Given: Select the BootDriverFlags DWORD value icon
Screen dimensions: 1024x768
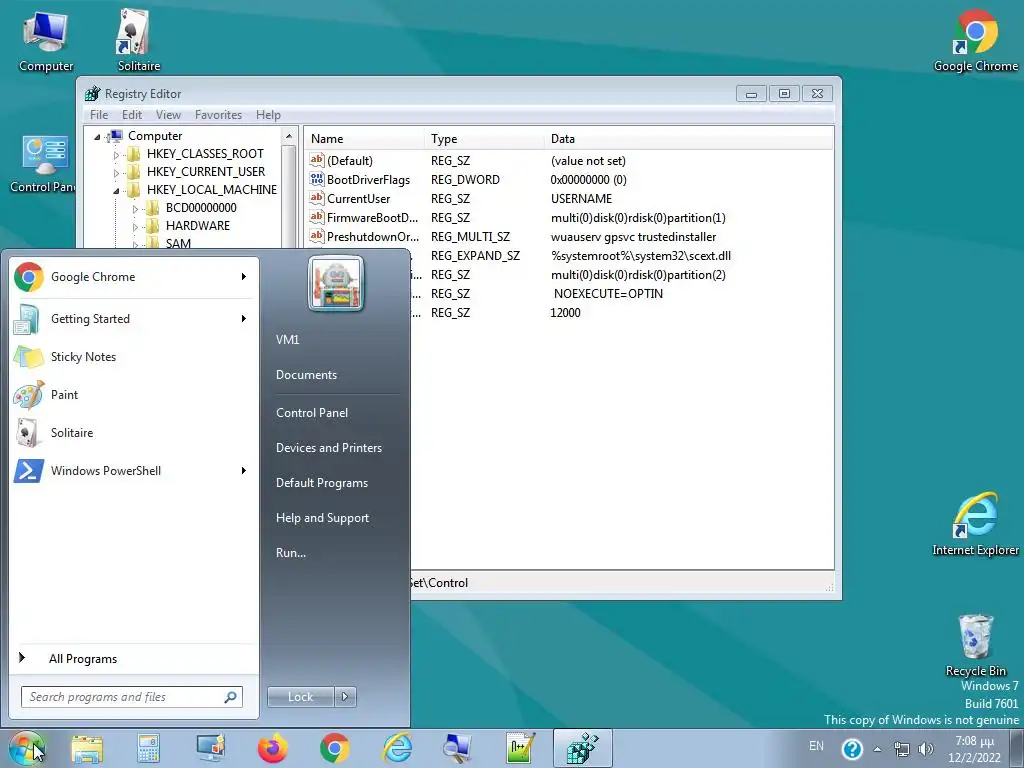Looking at the screenshot, I should point(317,179).
